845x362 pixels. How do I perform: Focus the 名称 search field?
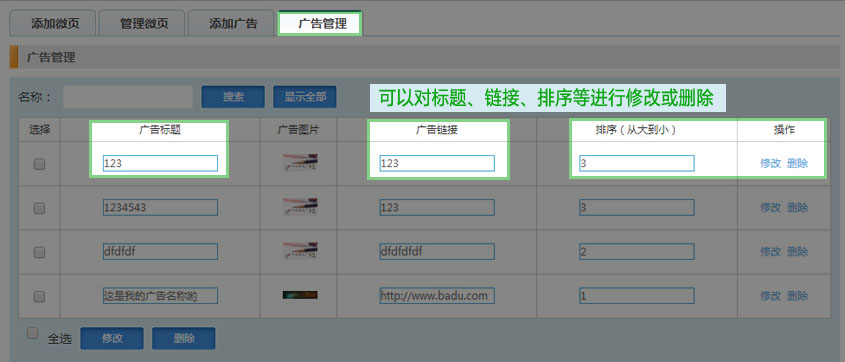128,97
